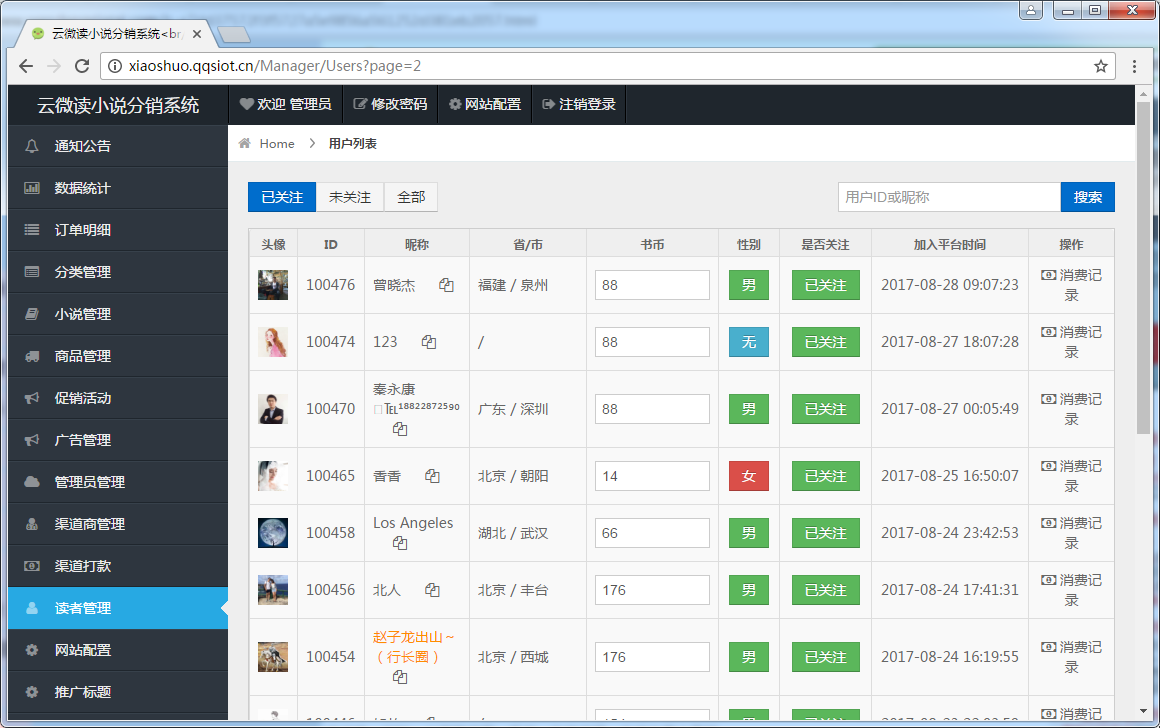Reload the page in browser
Image resolution: width=1160 pixels, height=728 pixels.
click(x=82, y=66)
